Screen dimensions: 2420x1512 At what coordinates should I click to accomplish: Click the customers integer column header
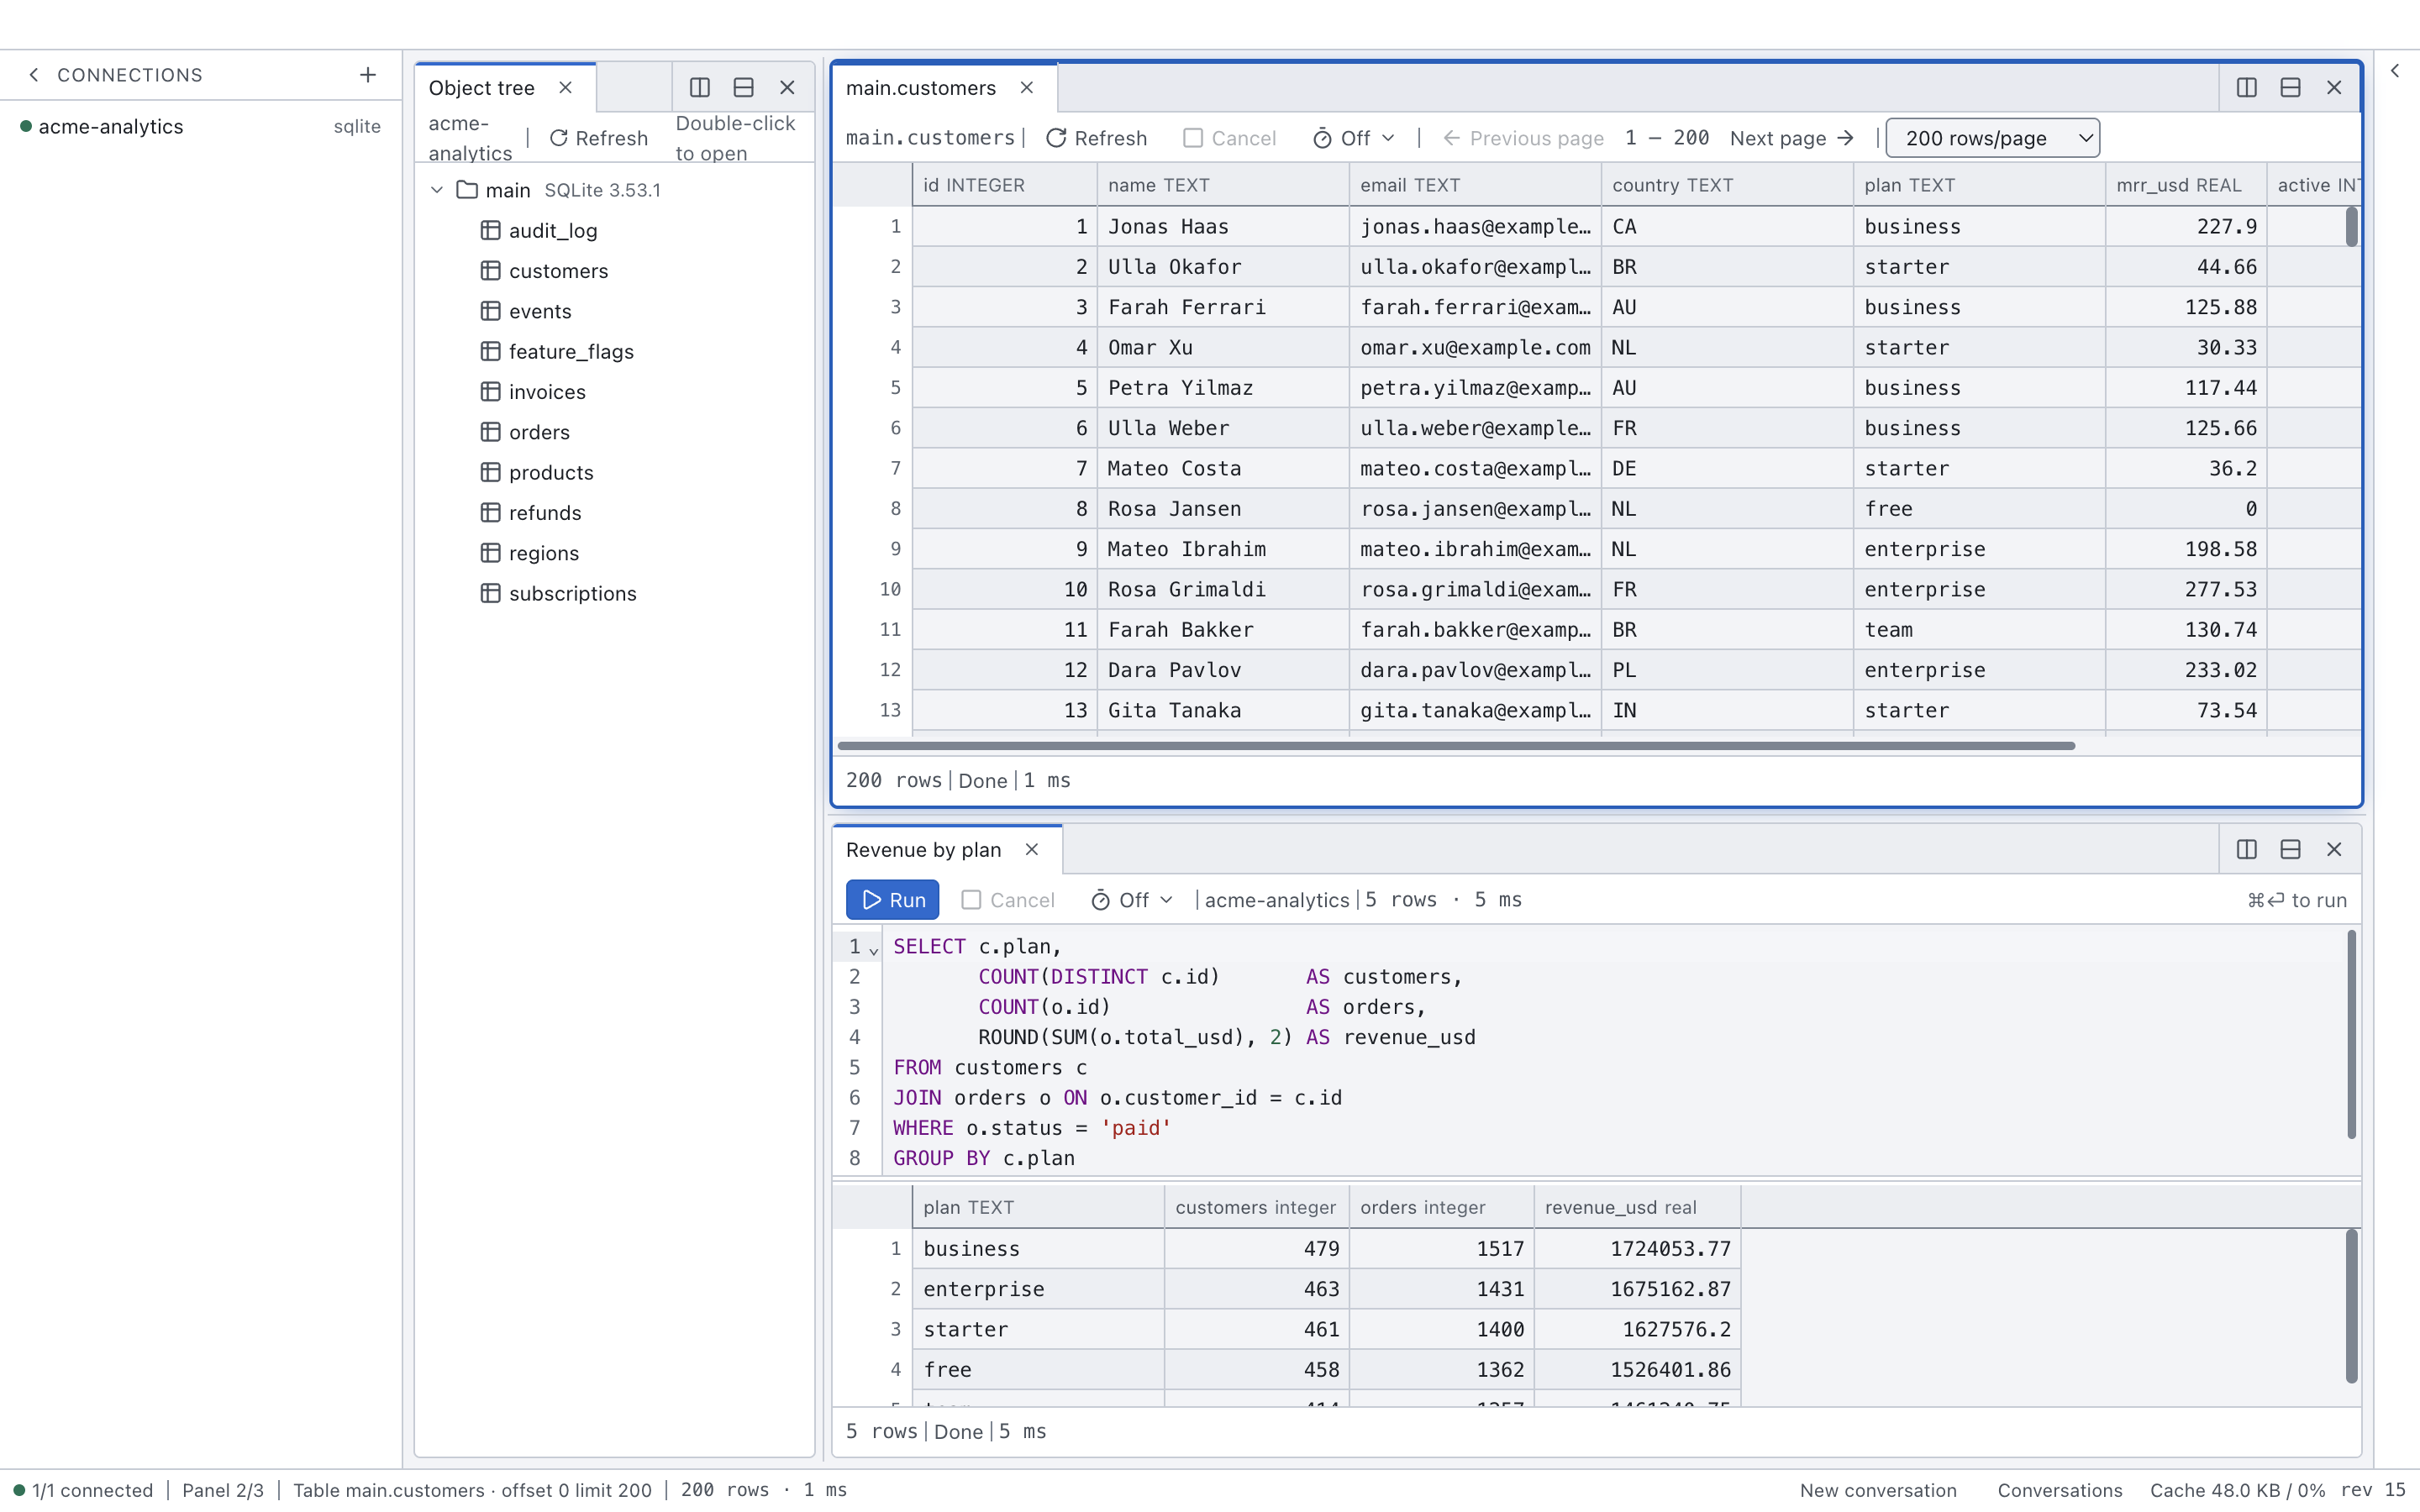tap(1256, 1207)
